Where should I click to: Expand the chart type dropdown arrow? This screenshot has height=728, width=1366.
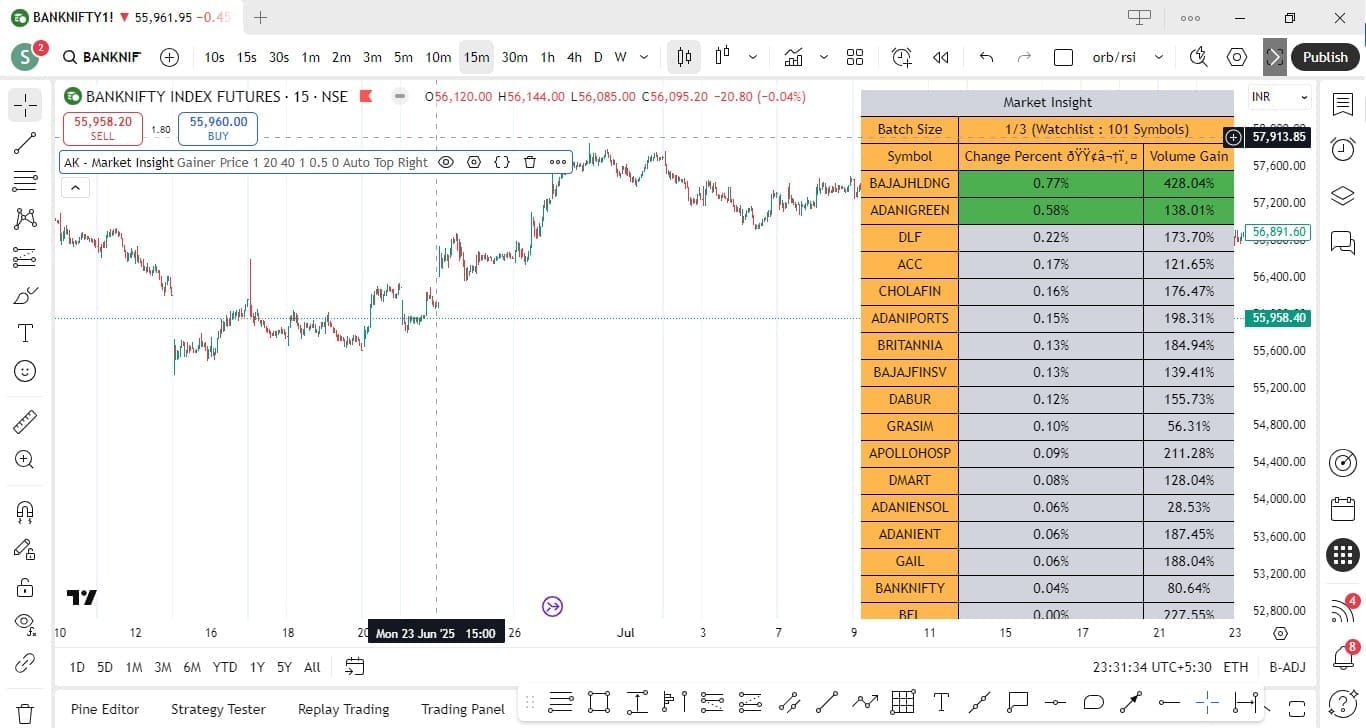[x=753, y=57]
